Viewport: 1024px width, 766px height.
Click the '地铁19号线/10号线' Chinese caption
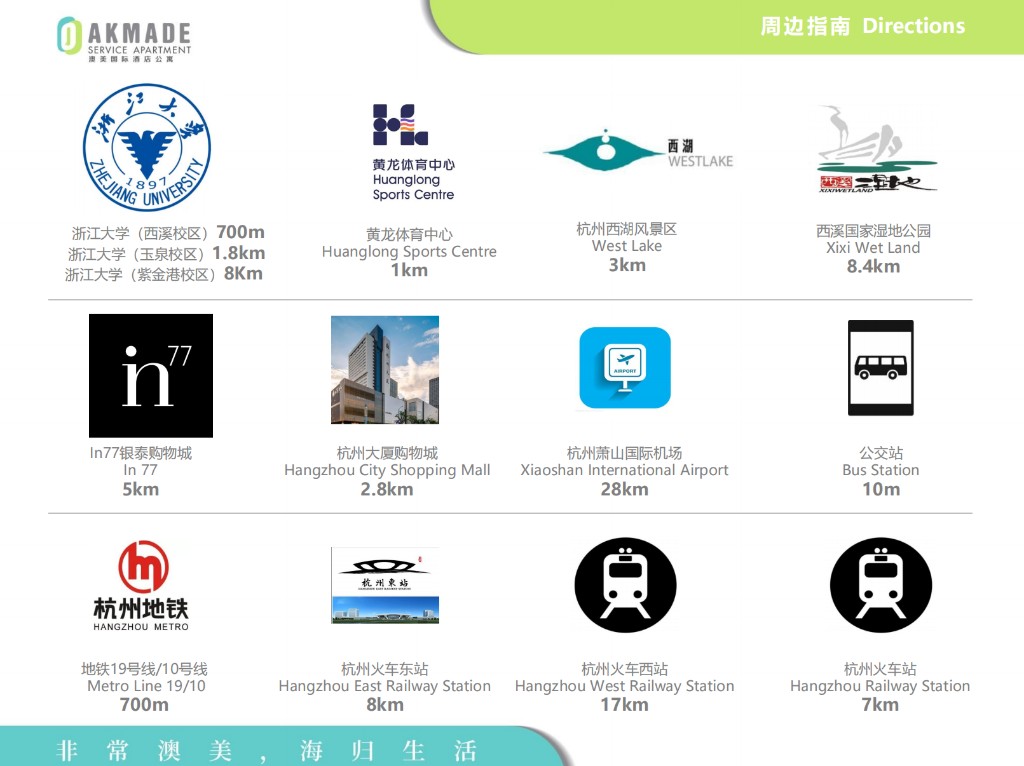tap(144, 669)
